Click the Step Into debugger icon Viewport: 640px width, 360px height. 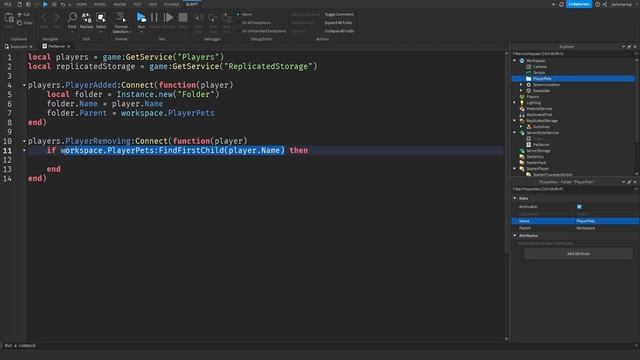click(x=199, y=18)
